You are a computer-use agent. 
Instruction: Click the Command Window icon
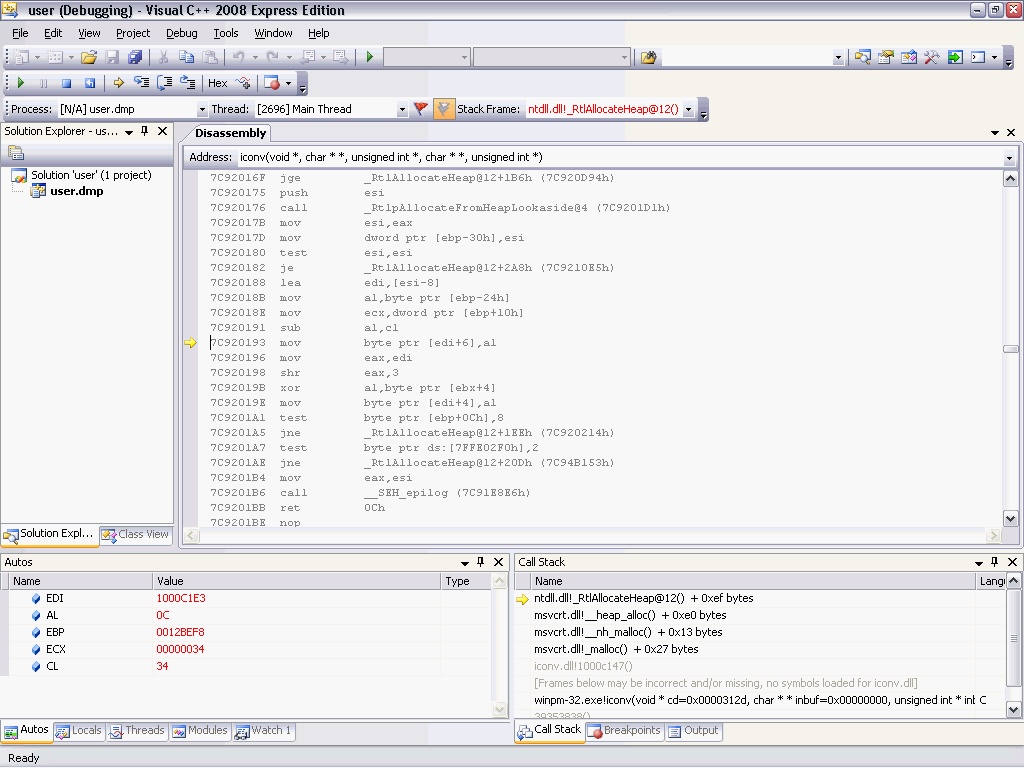(x=978, y=57)
